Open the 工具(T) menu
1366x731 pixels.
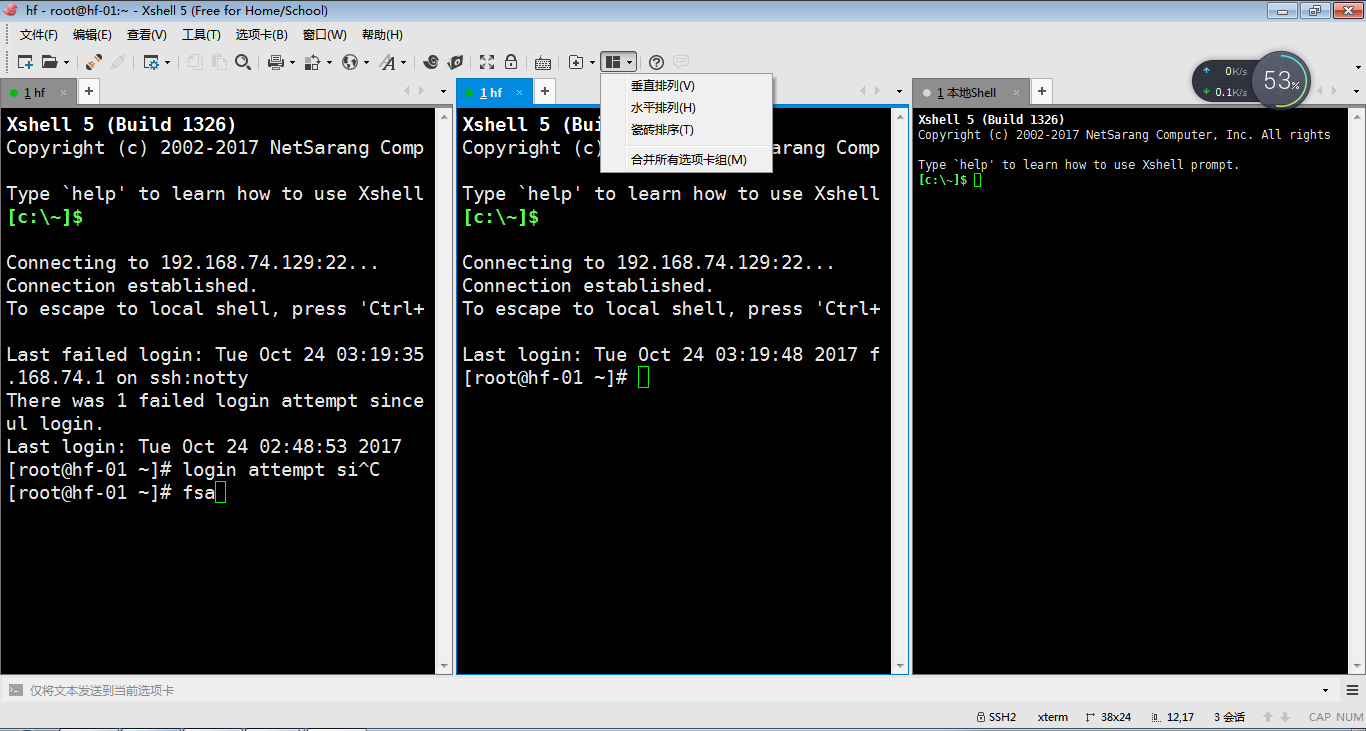[201, 35]
